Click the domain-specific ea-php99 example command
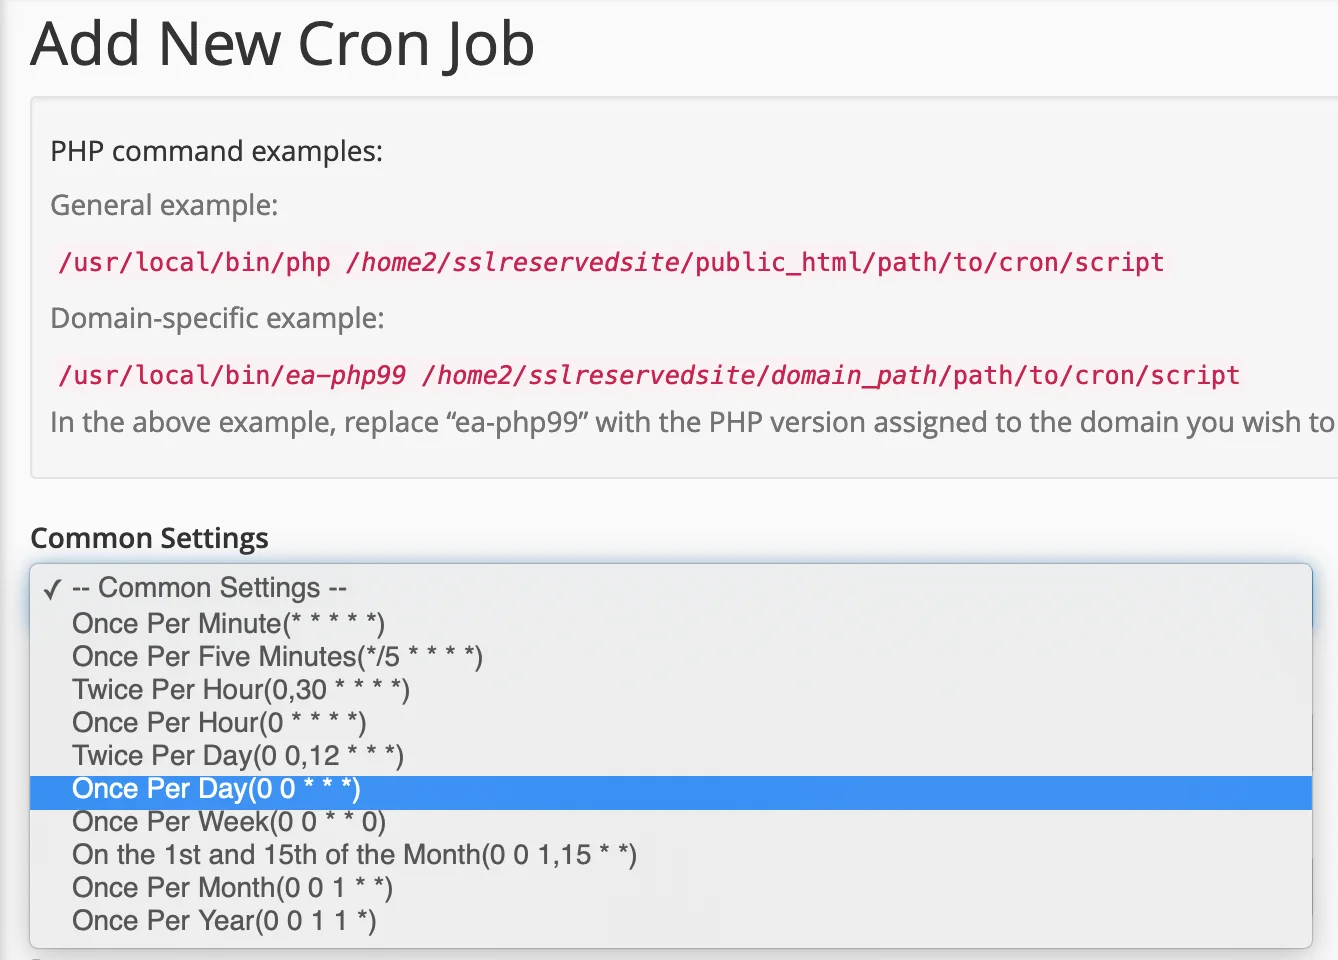The image size is (1338, 960). click(648, 376)
